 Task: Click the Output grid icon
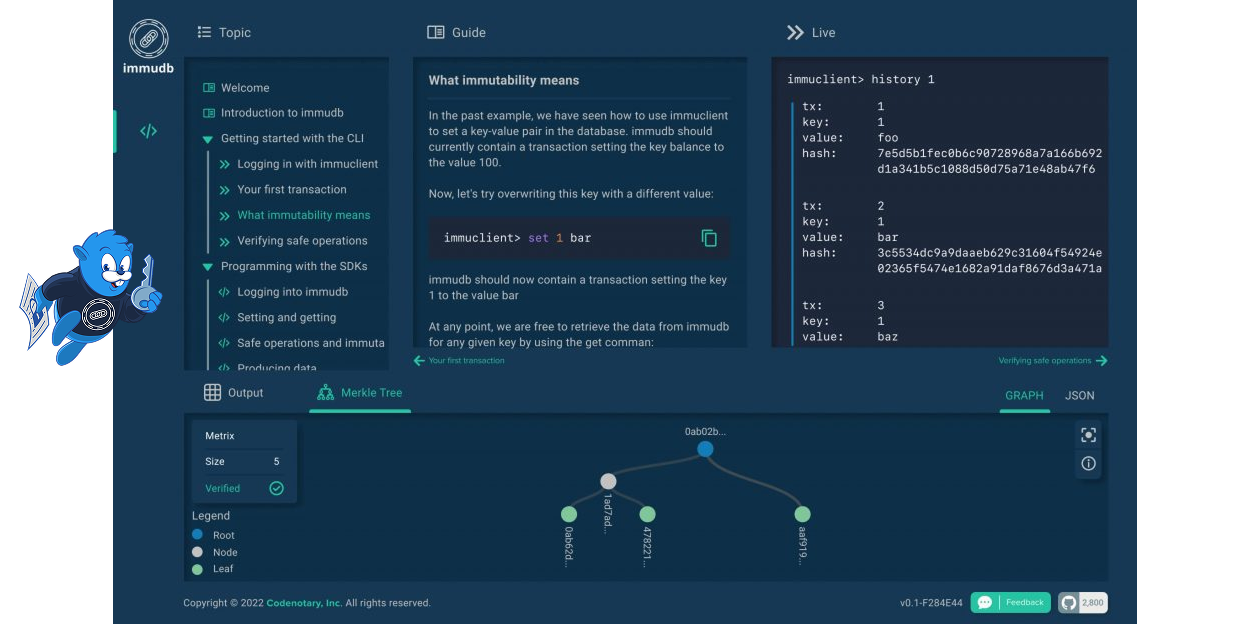point(212,393)
